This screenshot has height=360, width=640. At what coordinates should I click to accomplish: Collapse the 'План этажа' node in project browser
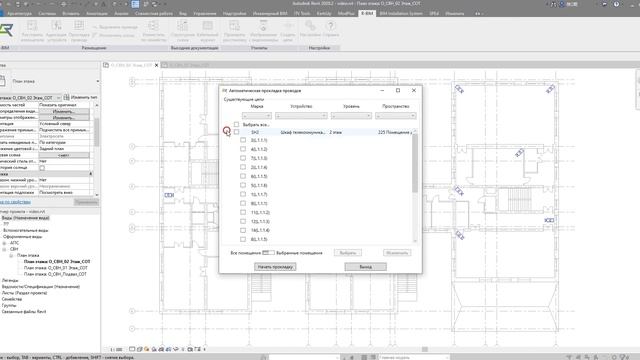11,256
